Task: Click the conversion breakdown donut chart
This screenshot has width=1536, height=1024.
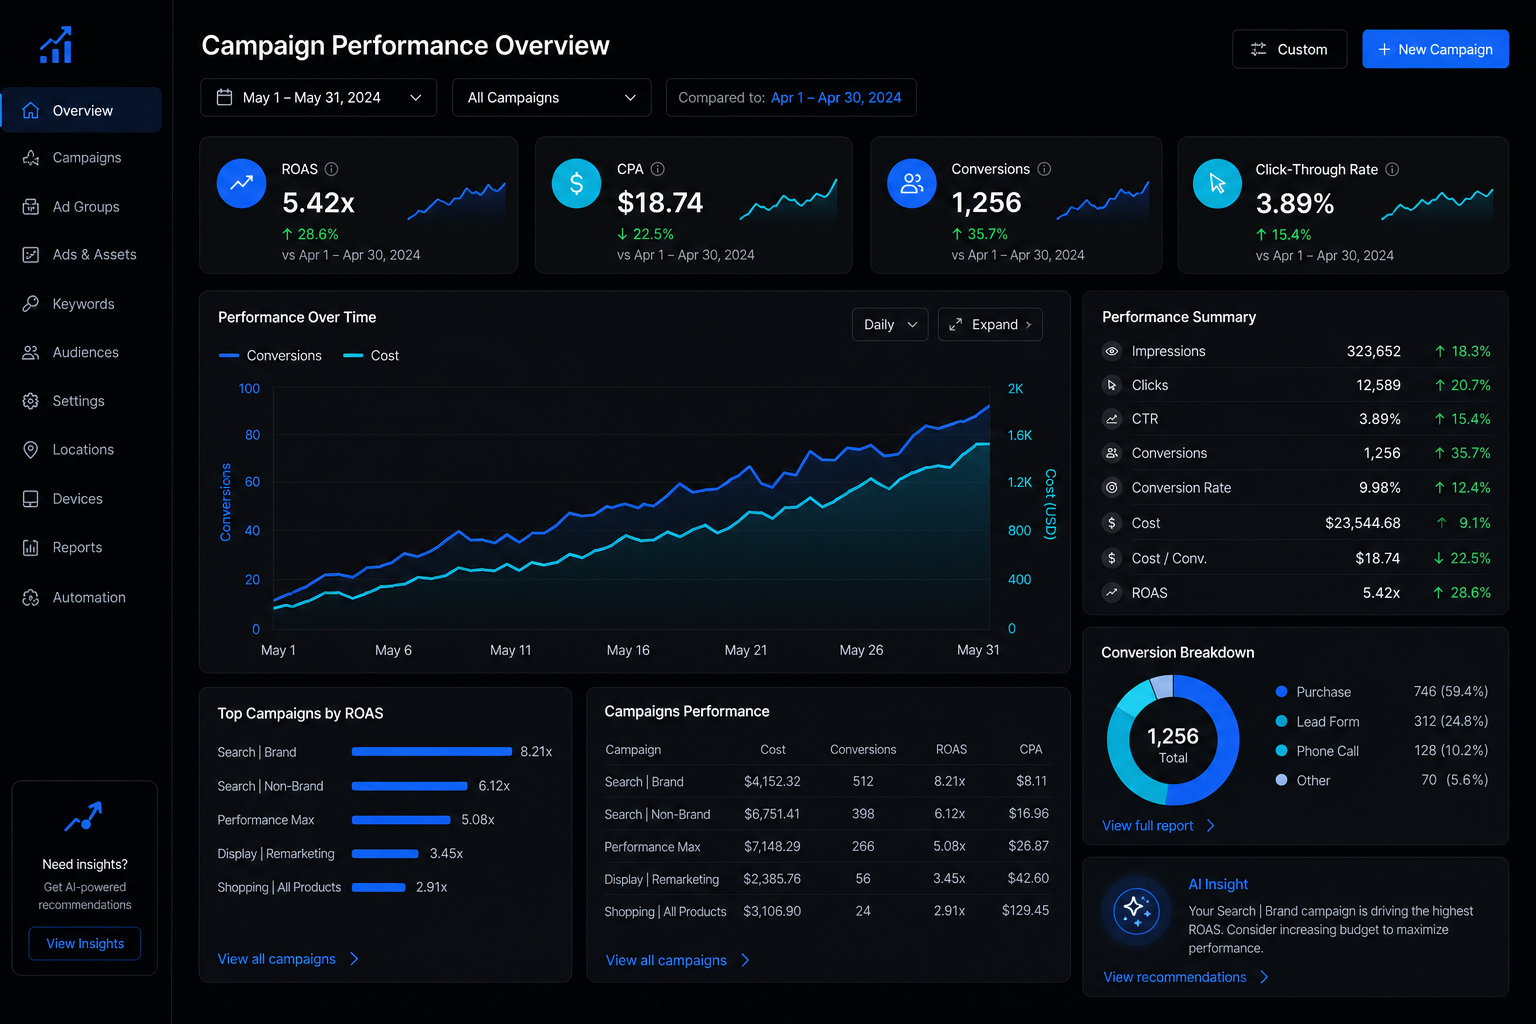Action: tap(1173, 740)
